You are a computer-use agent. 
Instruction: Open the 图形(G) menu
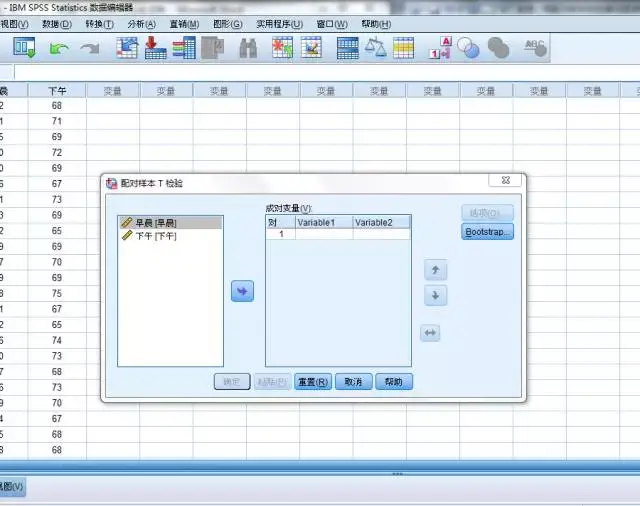(x=228, y=24)
